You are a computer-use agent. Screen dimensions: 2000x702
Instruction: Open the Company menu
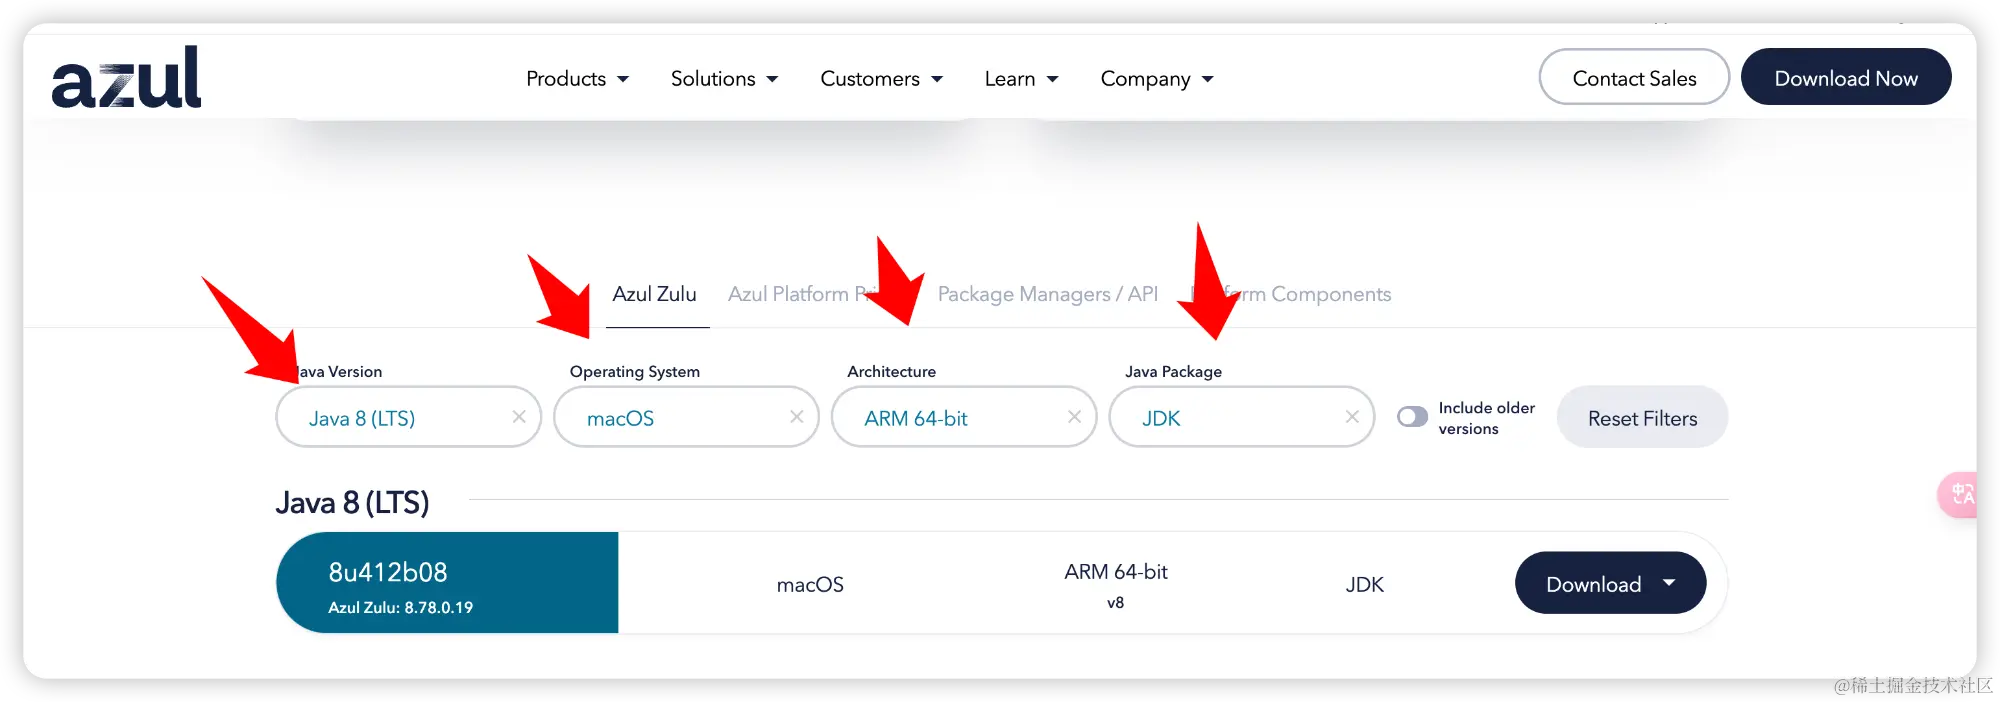(x=1157, y=79)
